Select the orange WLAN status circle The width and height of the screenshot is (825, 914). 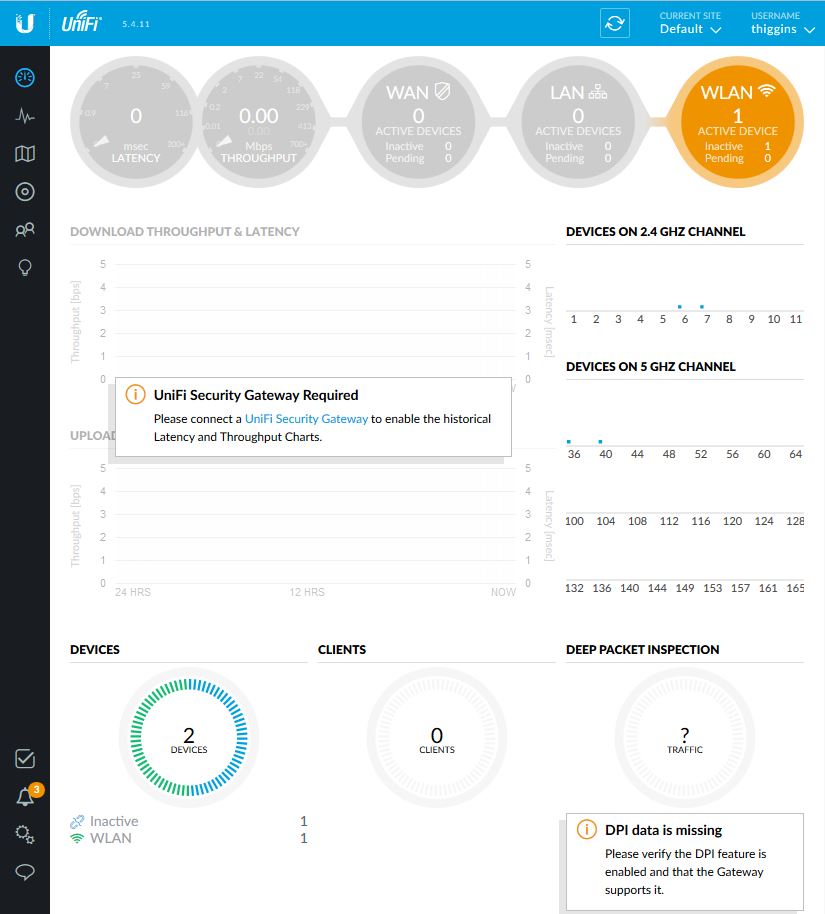pyautogui.click(x=738, y=122)
